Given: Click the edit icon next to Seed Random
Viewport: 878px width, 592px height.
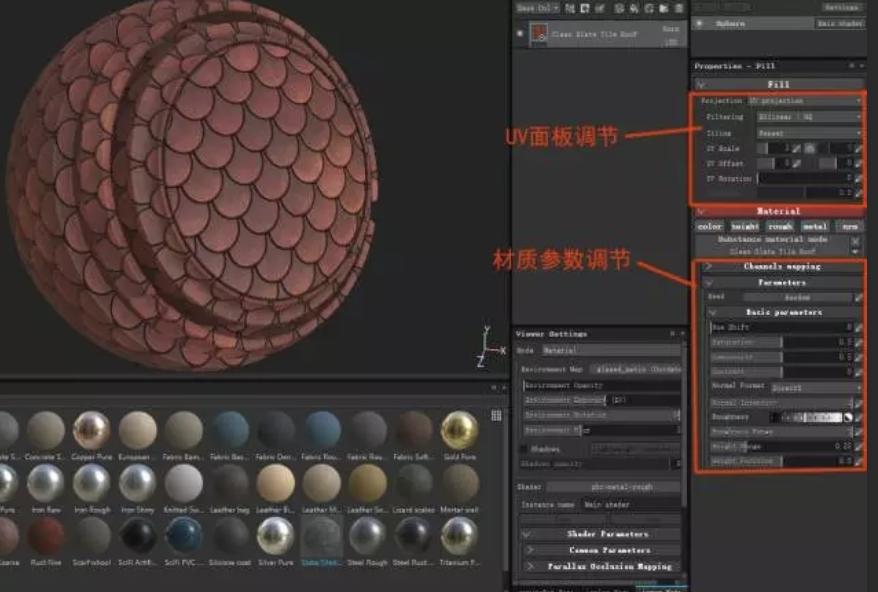Looking at the screenshot, I should point(858,297).
